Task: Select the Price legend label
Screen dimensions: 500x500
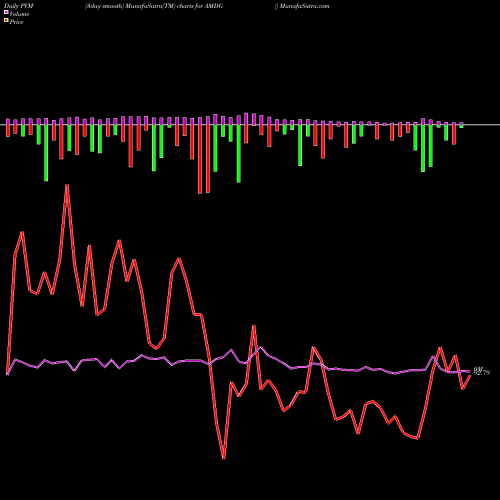Action: coord(16,22)
